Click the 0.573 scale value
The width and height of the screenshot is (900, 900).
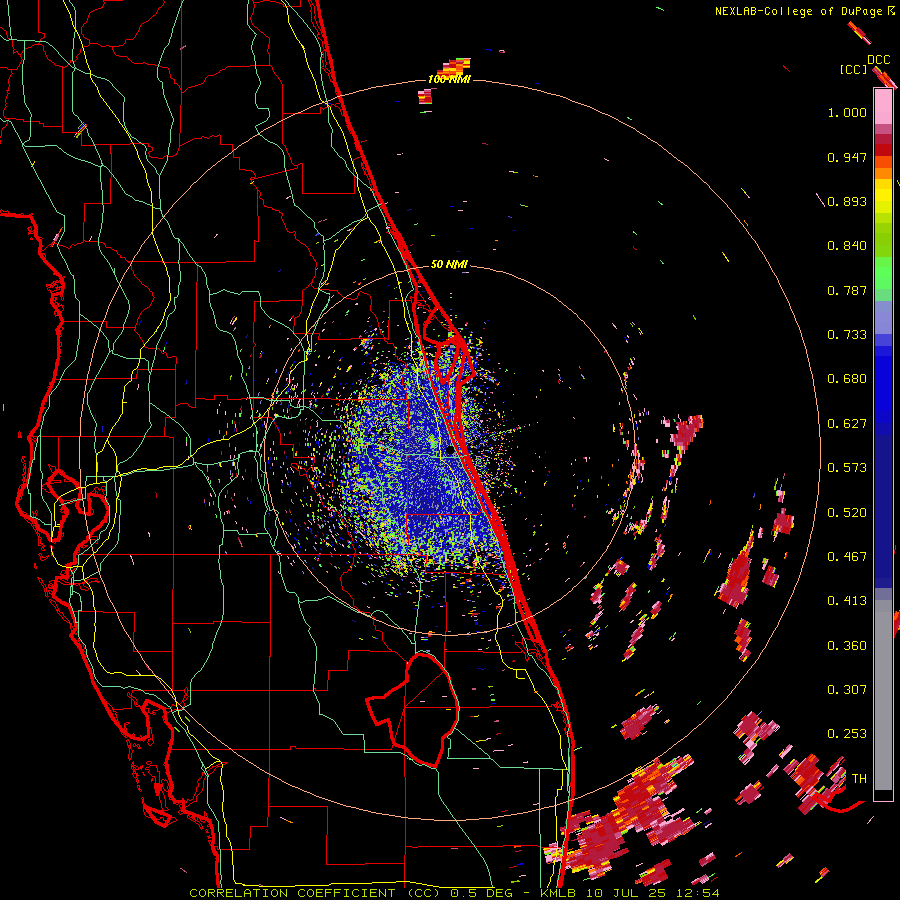click(x=847, y=468)
